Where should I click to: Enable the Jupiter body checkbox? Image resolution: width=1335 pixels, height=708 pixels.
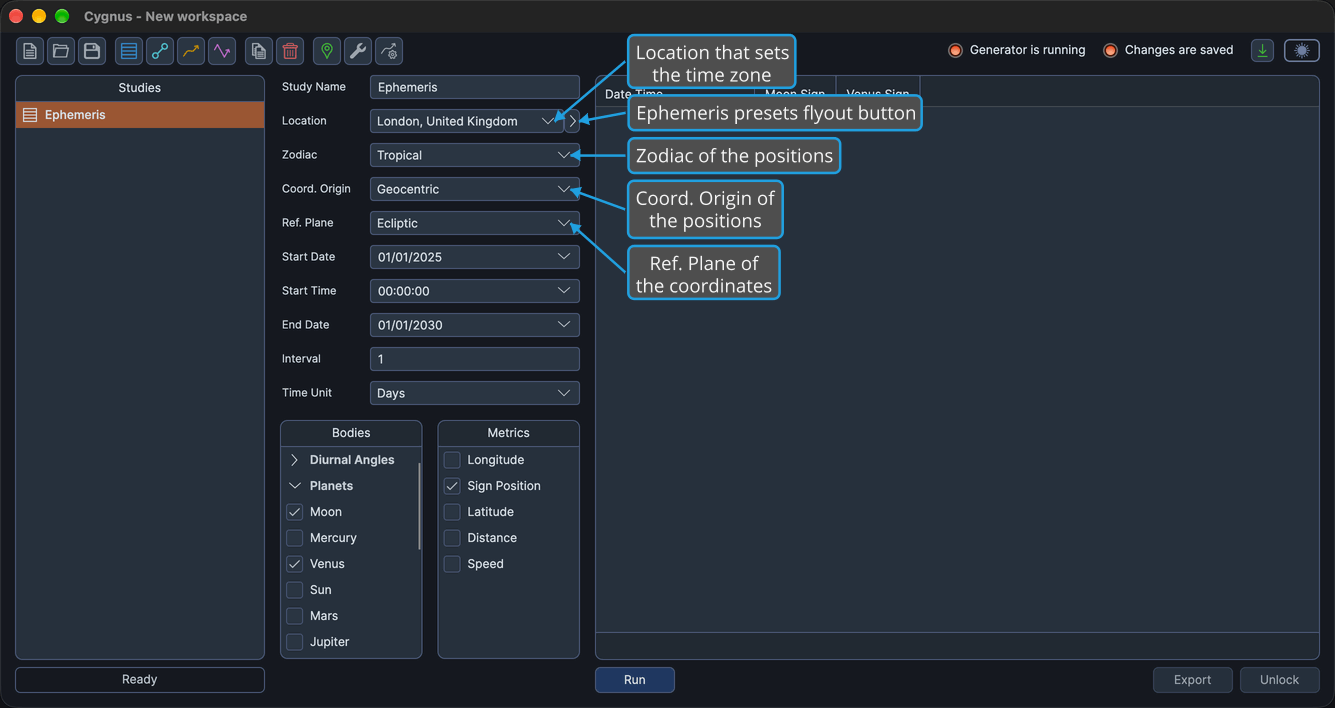click(x=295, y=642)
